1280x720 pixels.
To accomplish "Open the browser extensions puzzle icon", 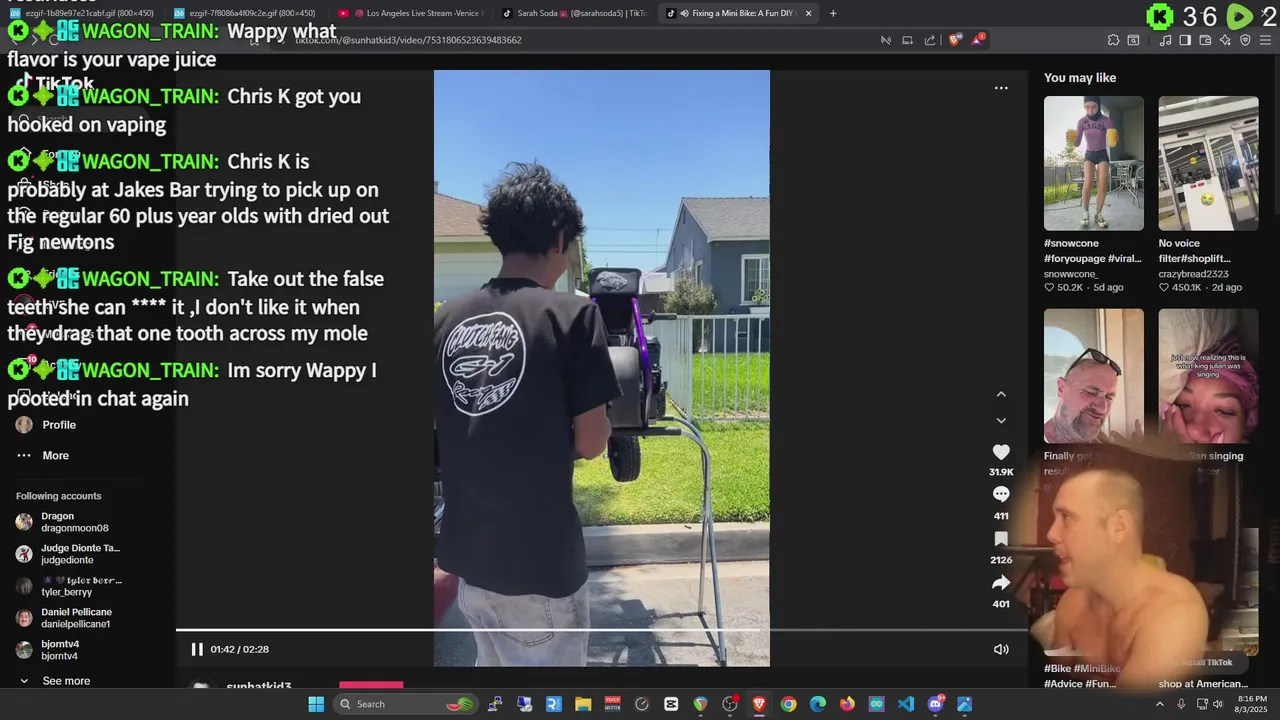I will pos(1113,40).
